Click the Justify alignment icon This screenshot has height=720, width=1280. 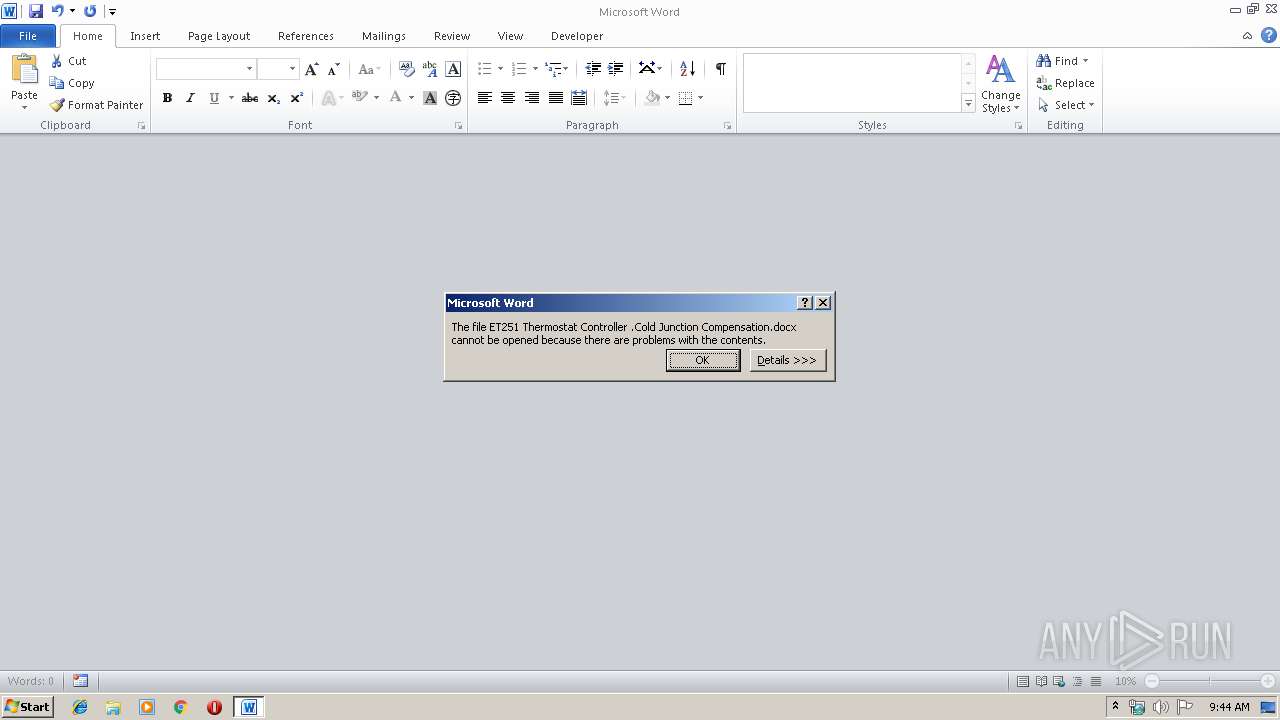point(556,98)
